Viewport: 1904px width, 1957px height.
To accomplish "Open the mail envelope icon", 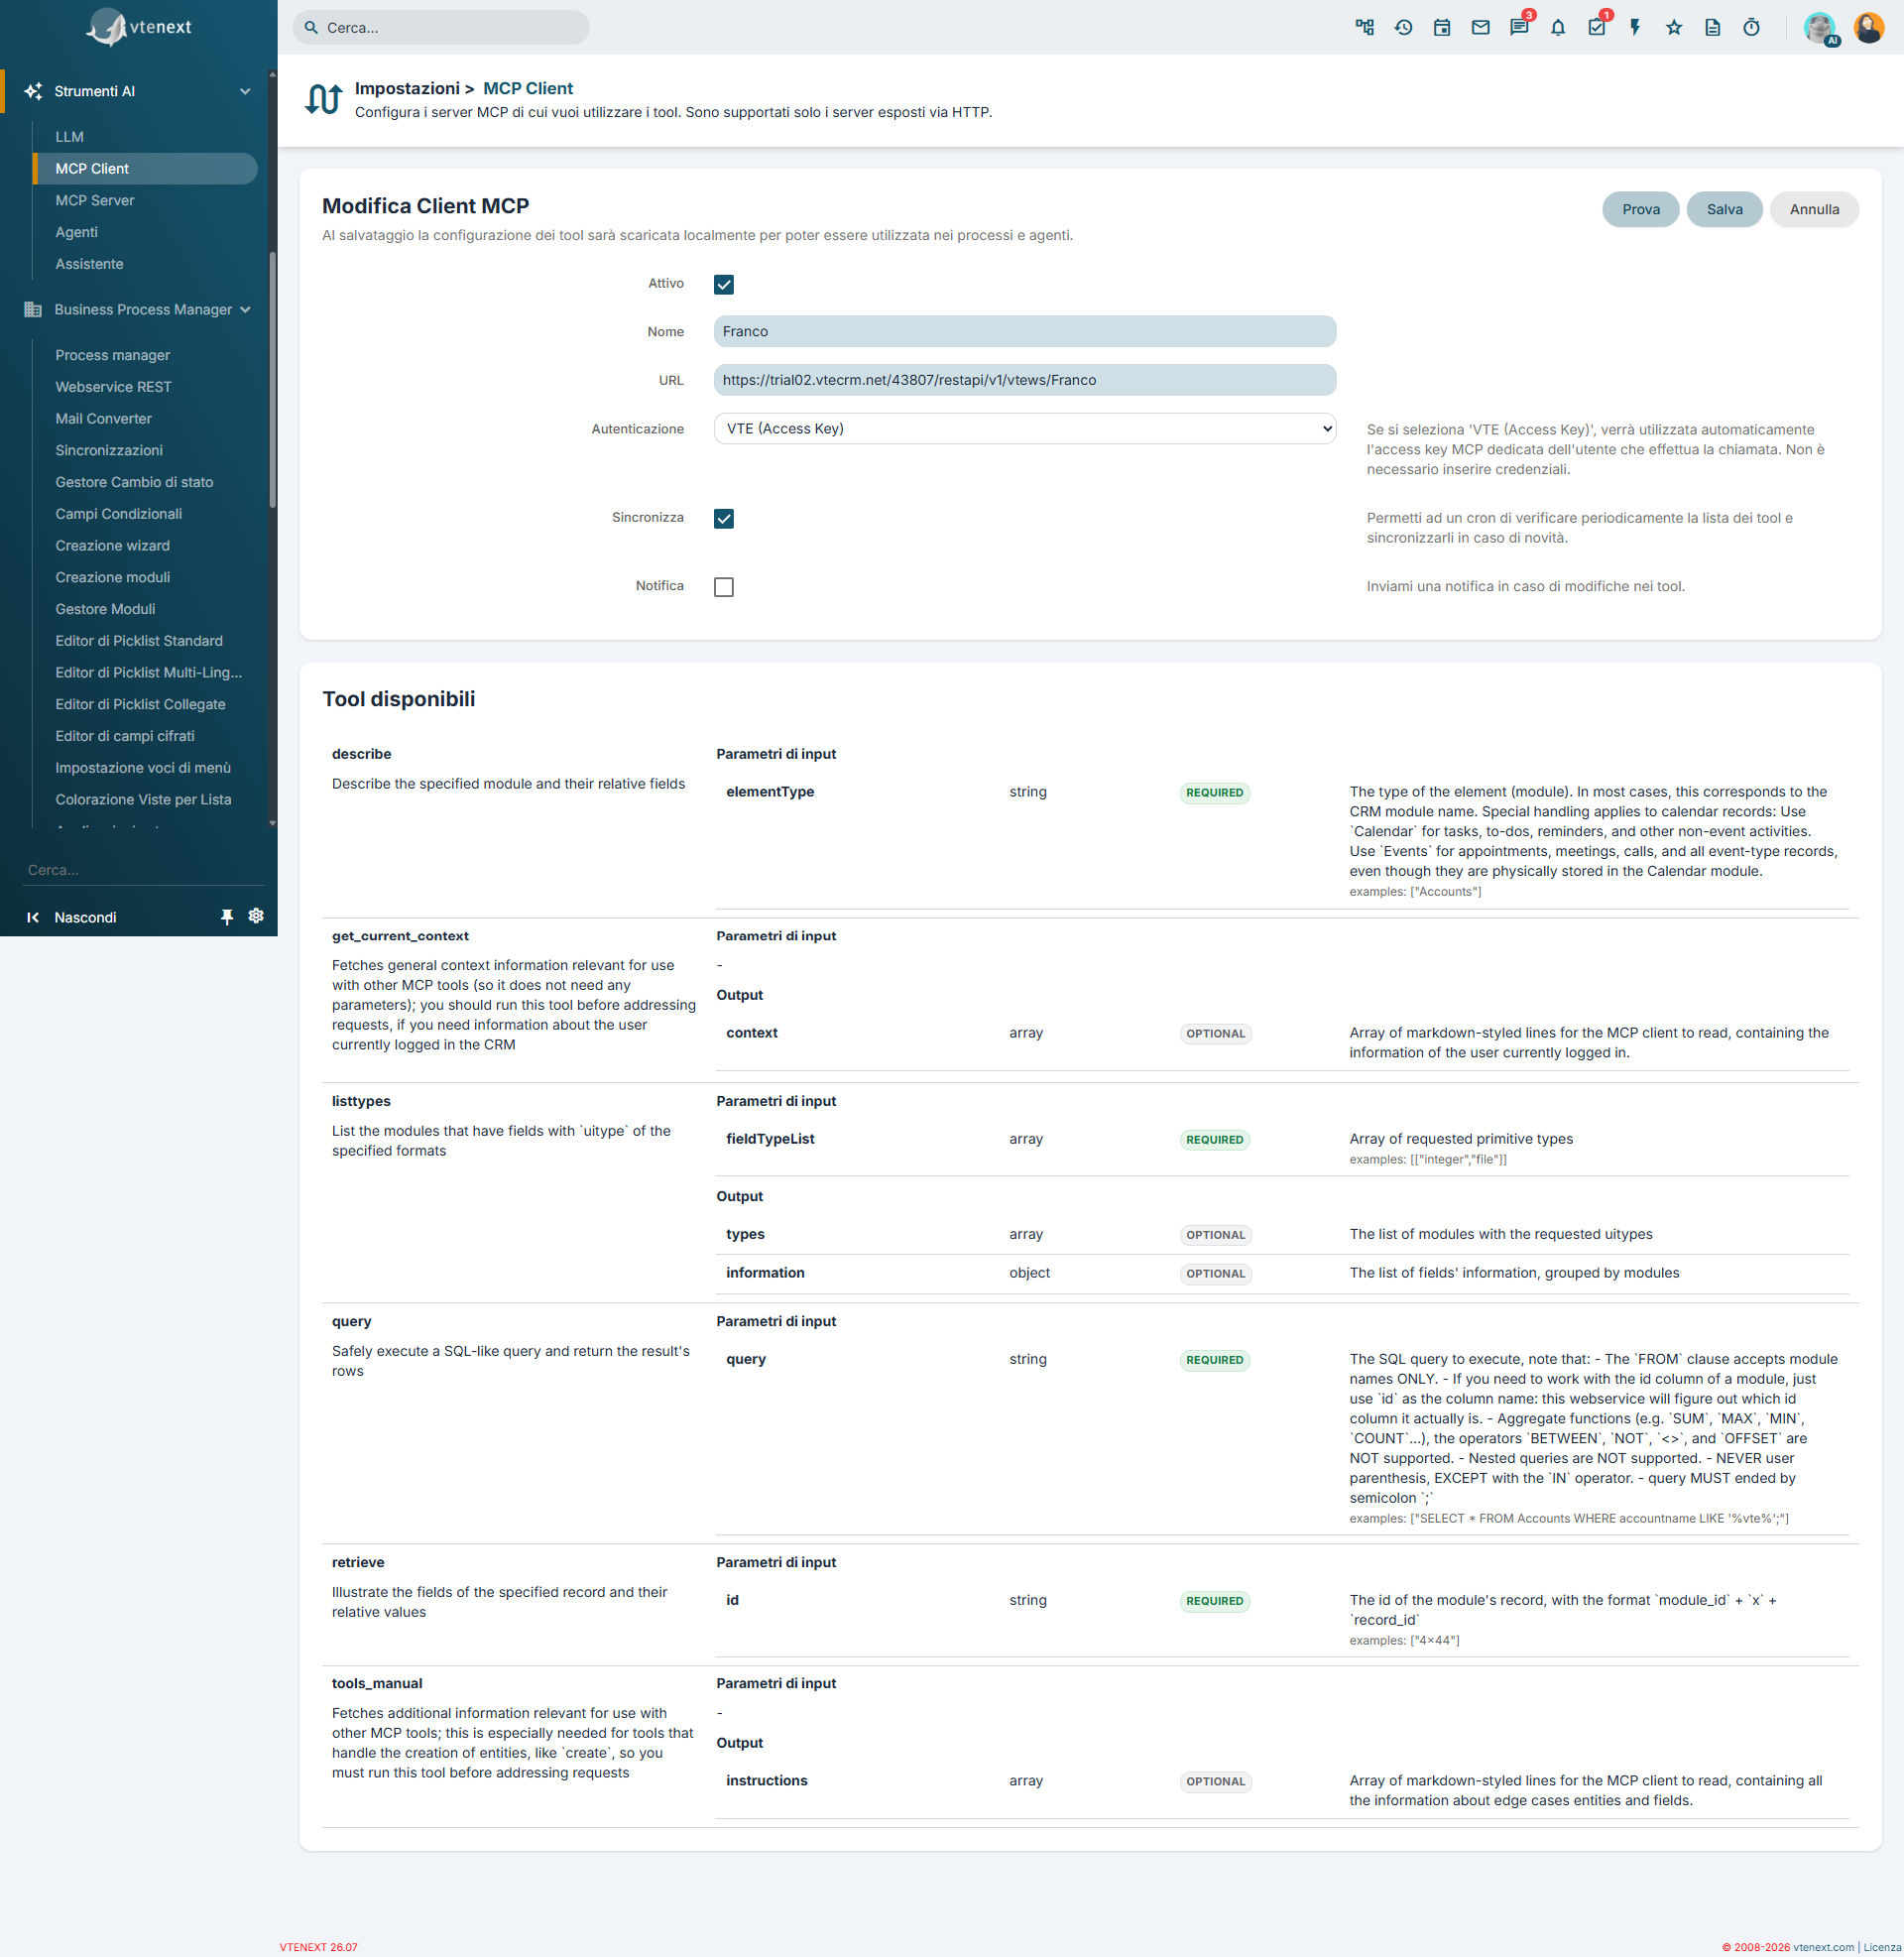I will pyautogui.click(x=1481, y=27).
